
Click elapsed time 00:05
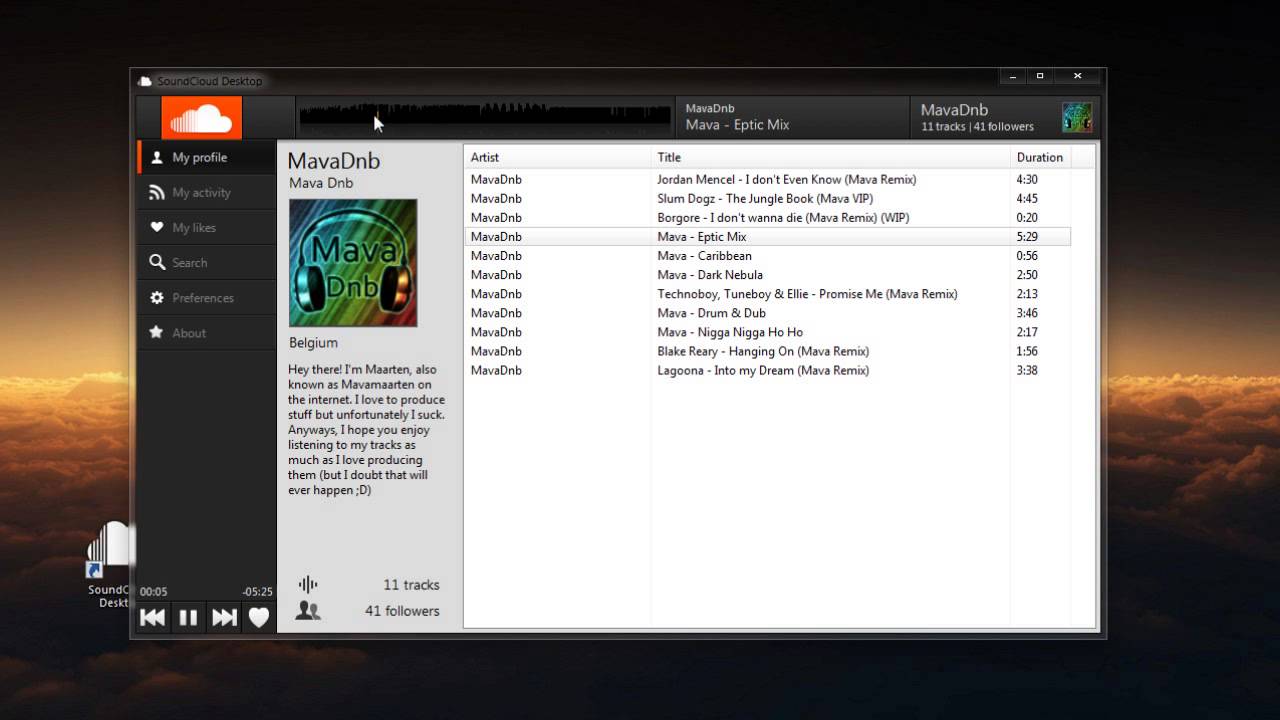(x=154, y=592)
